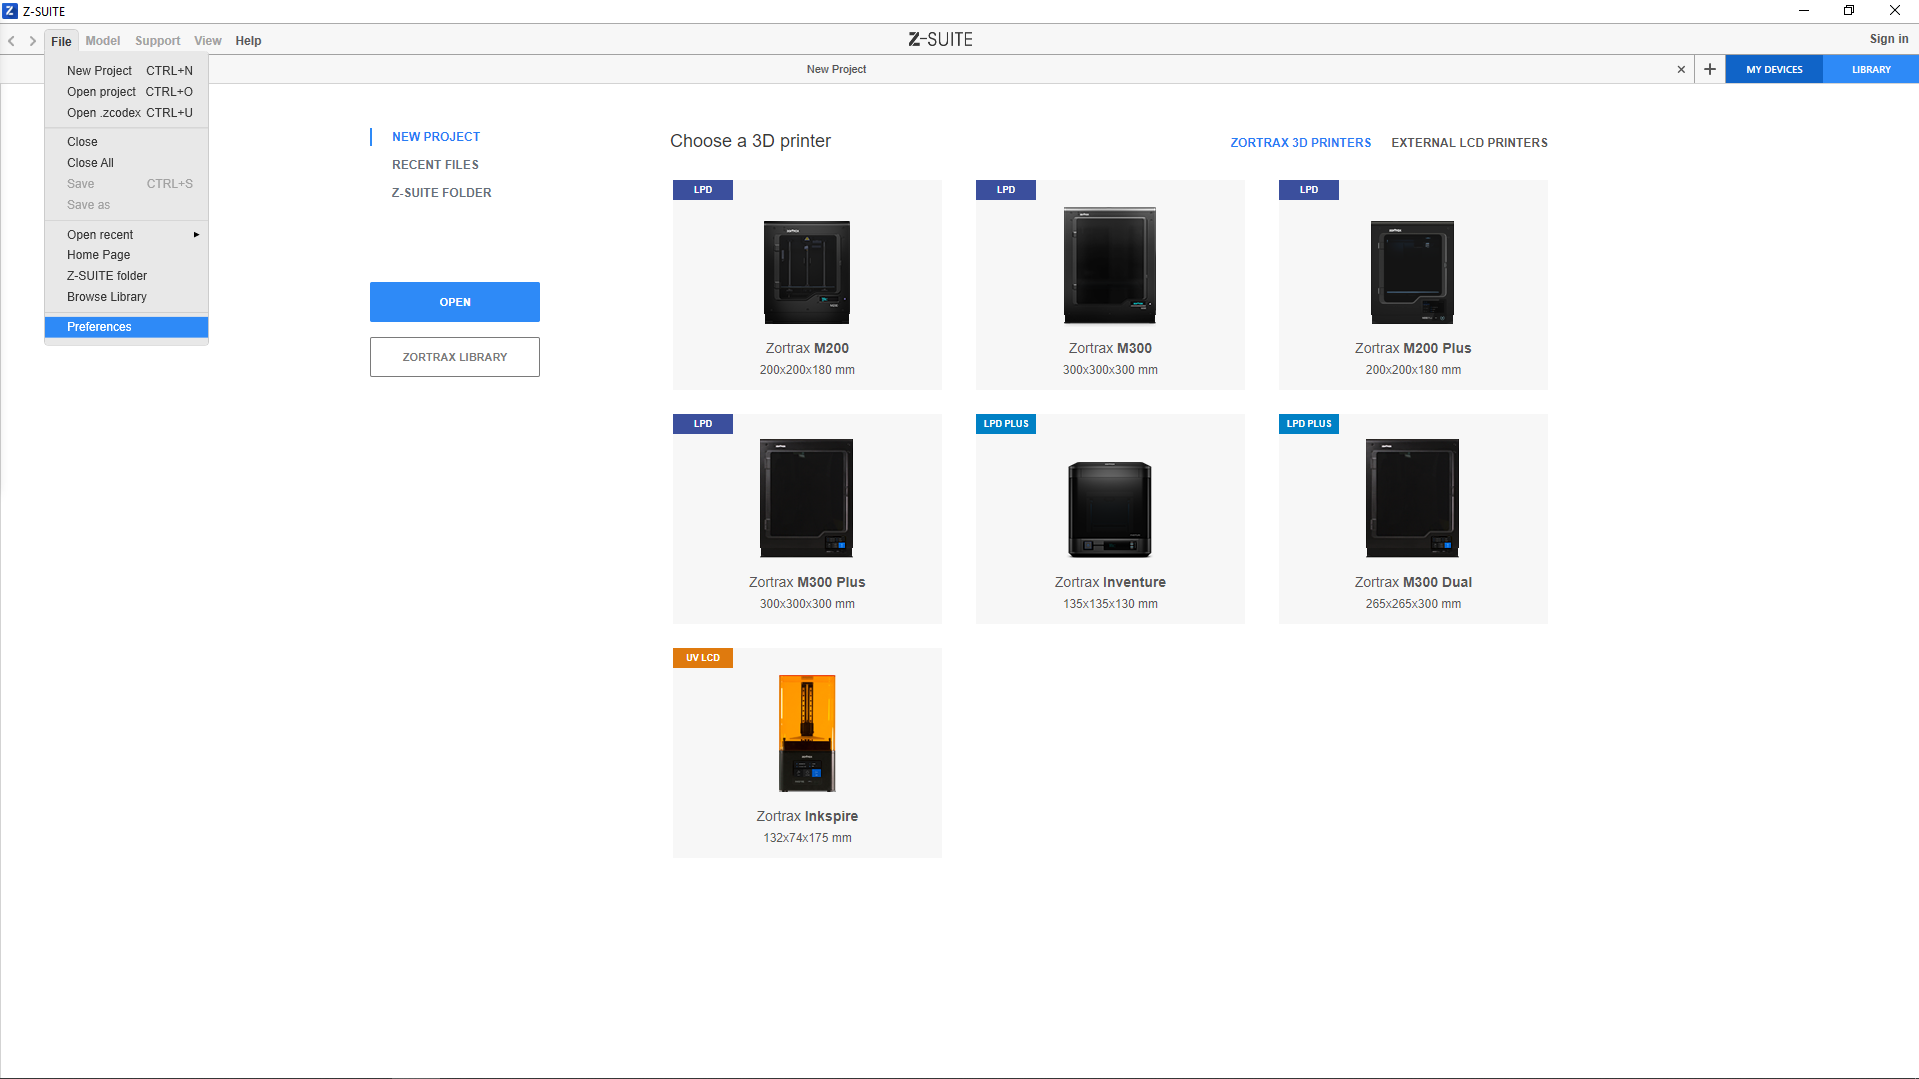Click the forward navigation arrow
The height and width of the screenshot is (1079, 1919).
33,41
